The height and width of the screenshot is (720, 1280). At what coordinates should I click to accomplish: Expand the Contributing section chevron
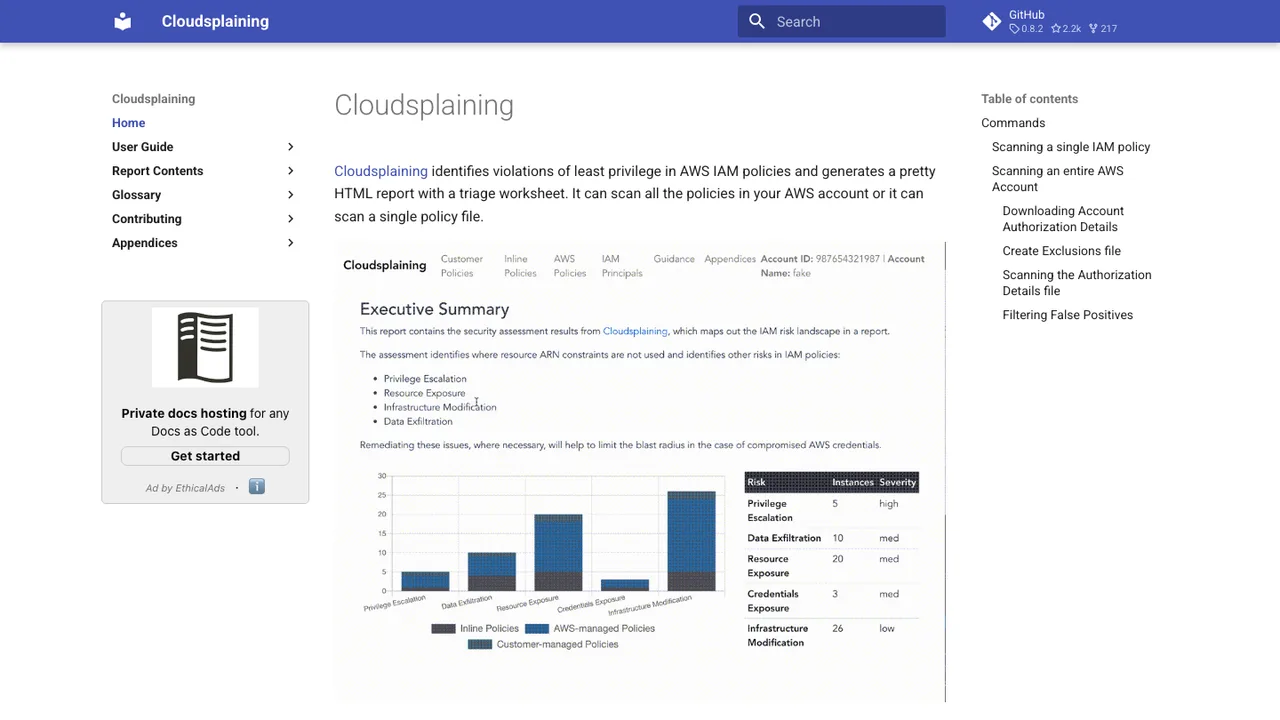click(x=291, y=219)
